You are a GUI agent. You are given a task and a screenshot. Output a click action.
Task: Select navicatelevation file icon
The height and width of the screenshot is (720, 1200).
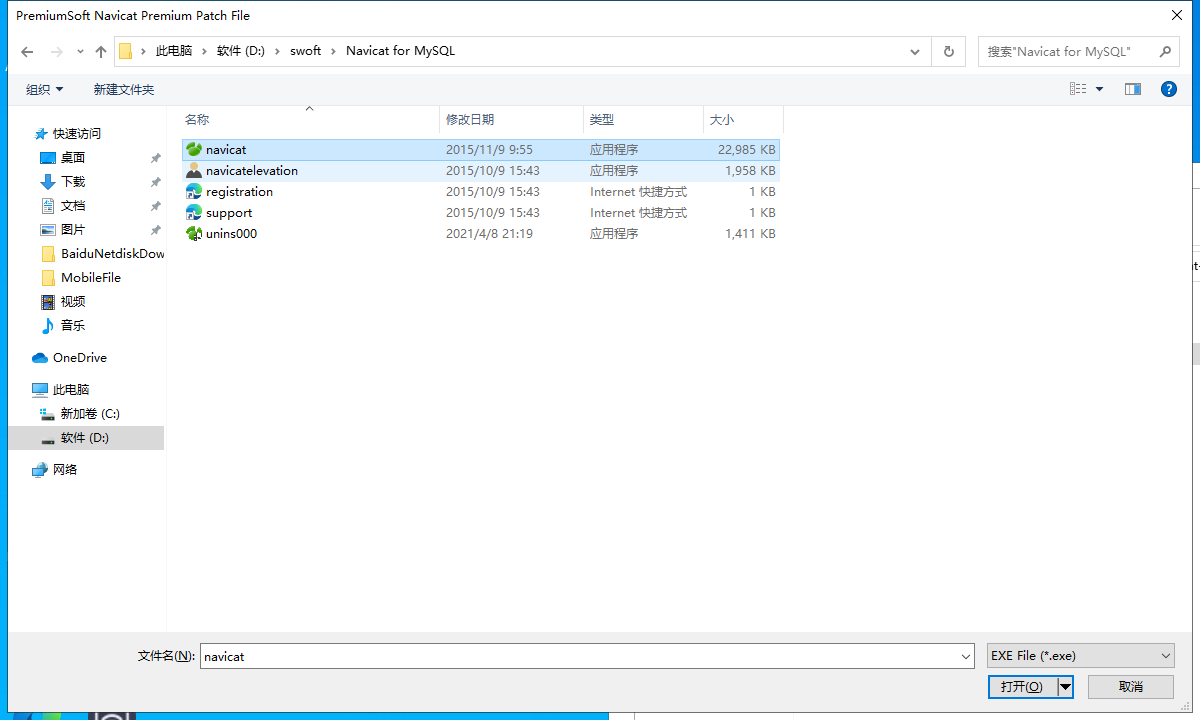(194, 171)
